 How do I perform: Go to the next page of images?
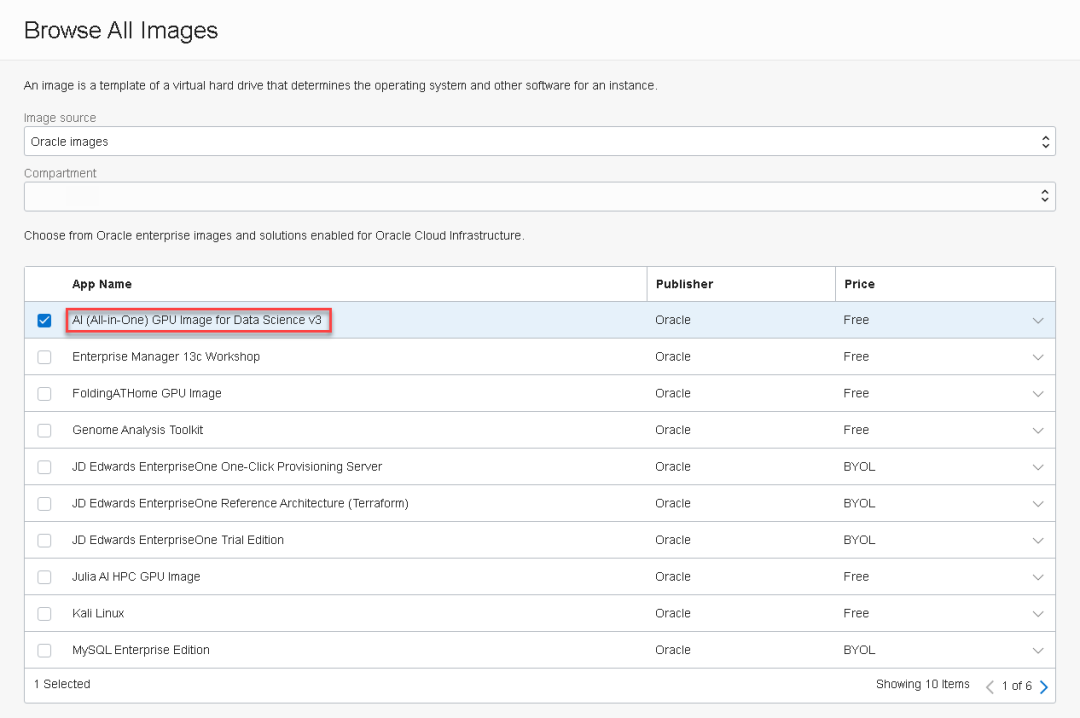tap(1044, 686)
